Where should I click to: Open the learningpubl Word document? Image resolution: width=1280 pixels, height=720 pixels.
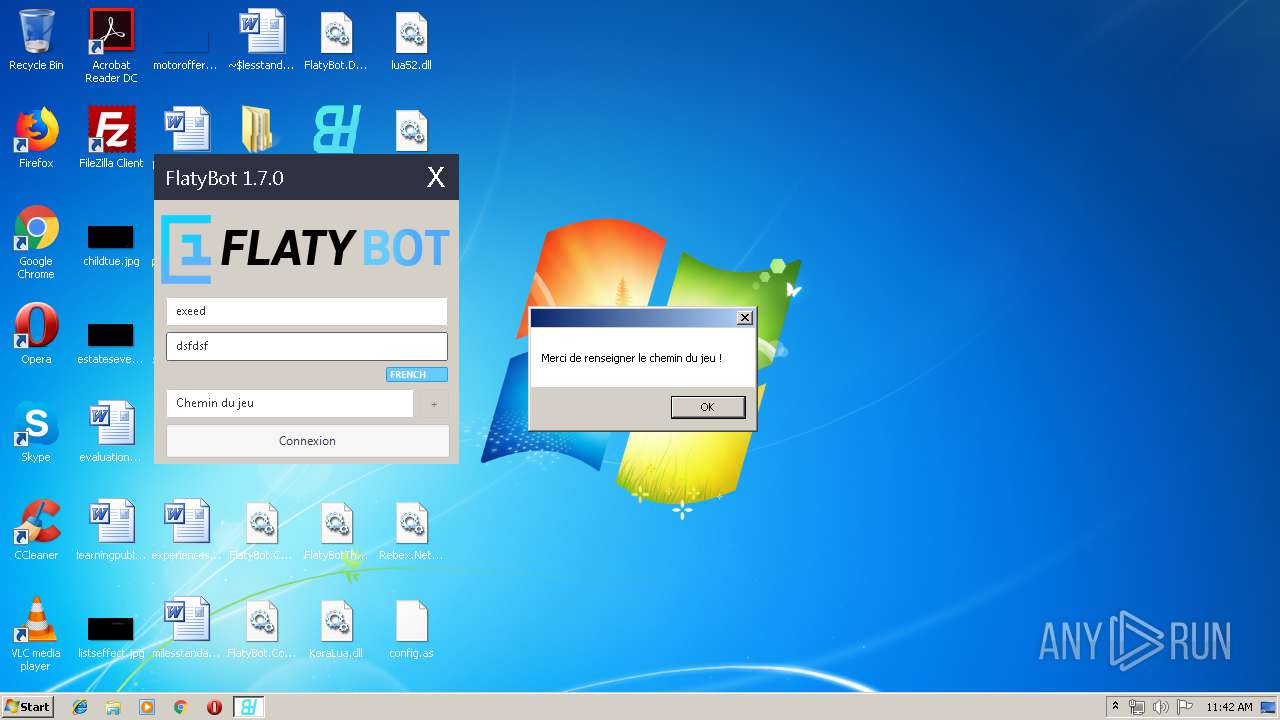(111, 530)
